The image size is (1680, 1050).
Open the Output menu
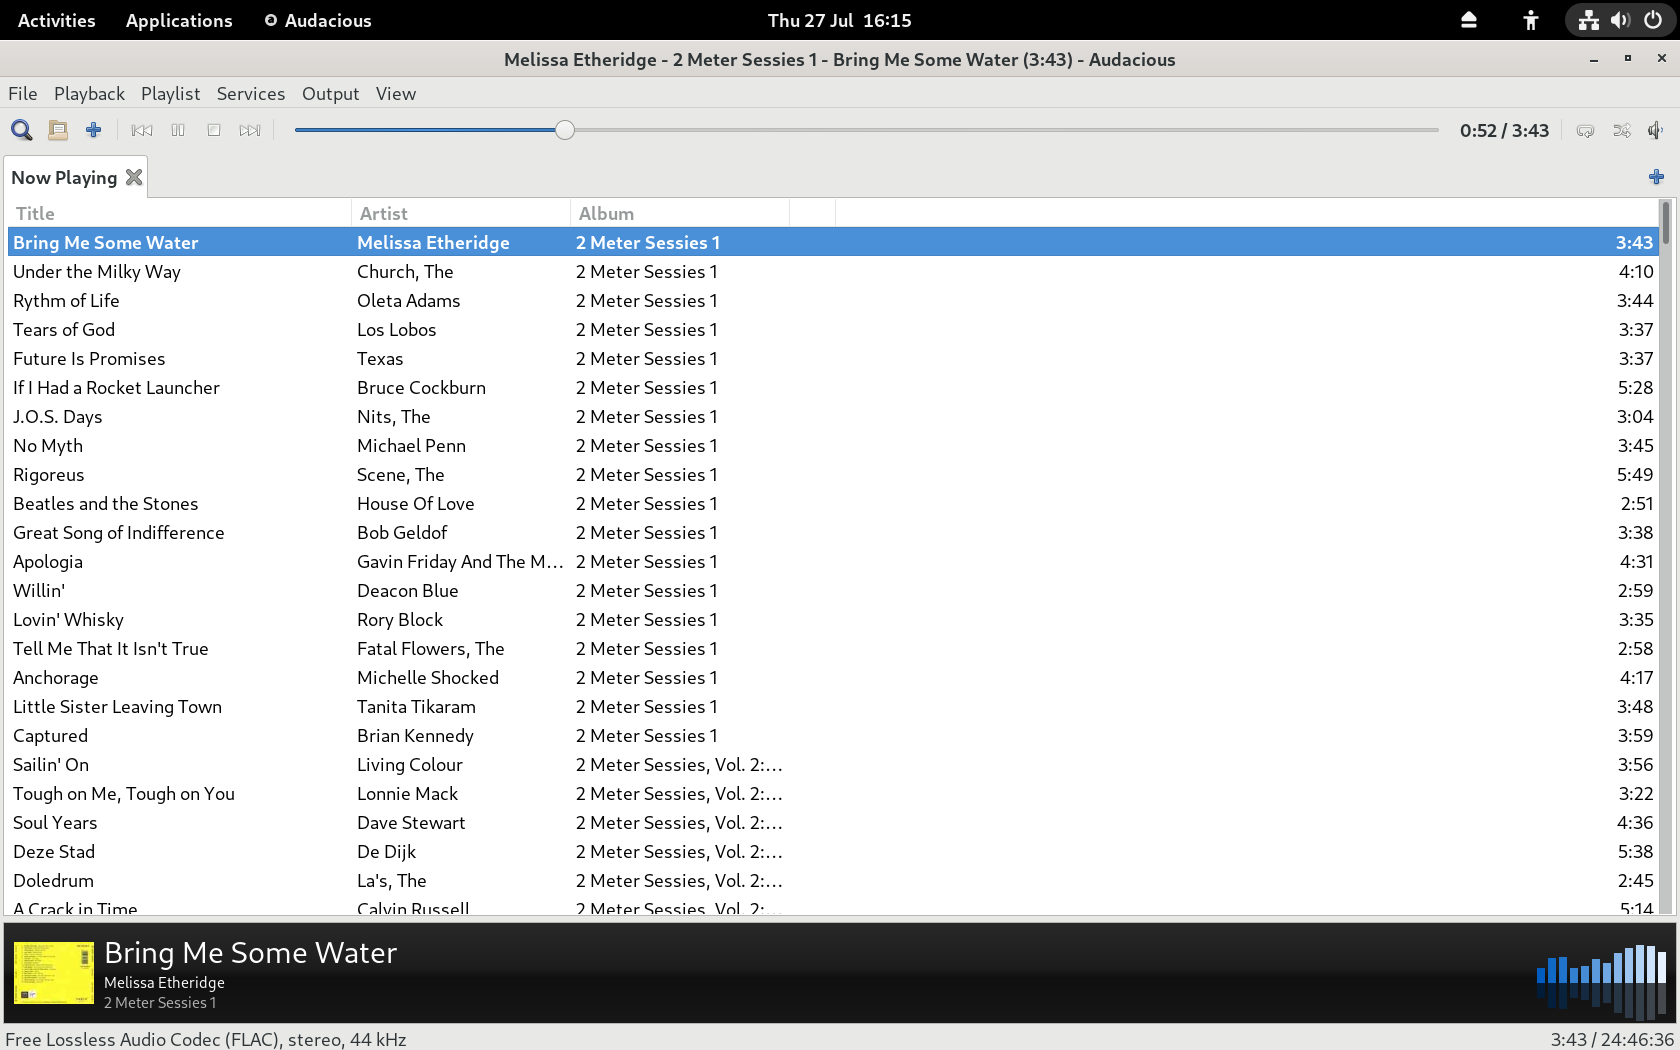(x=330, y=93)
